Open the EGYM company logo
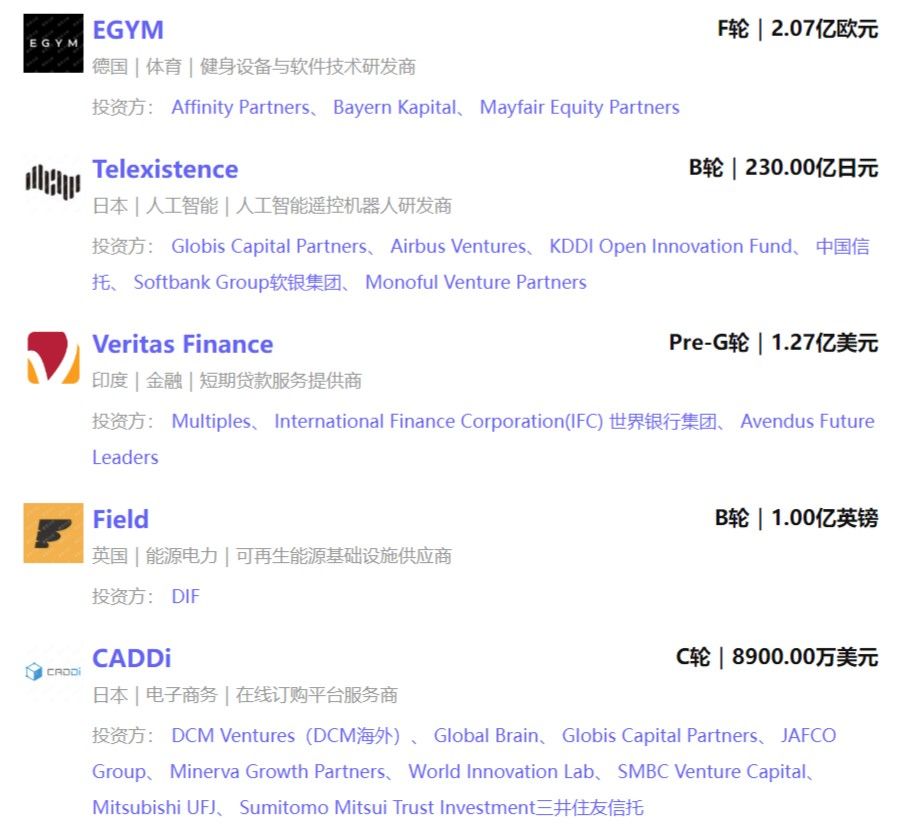 tap(53, 43)
